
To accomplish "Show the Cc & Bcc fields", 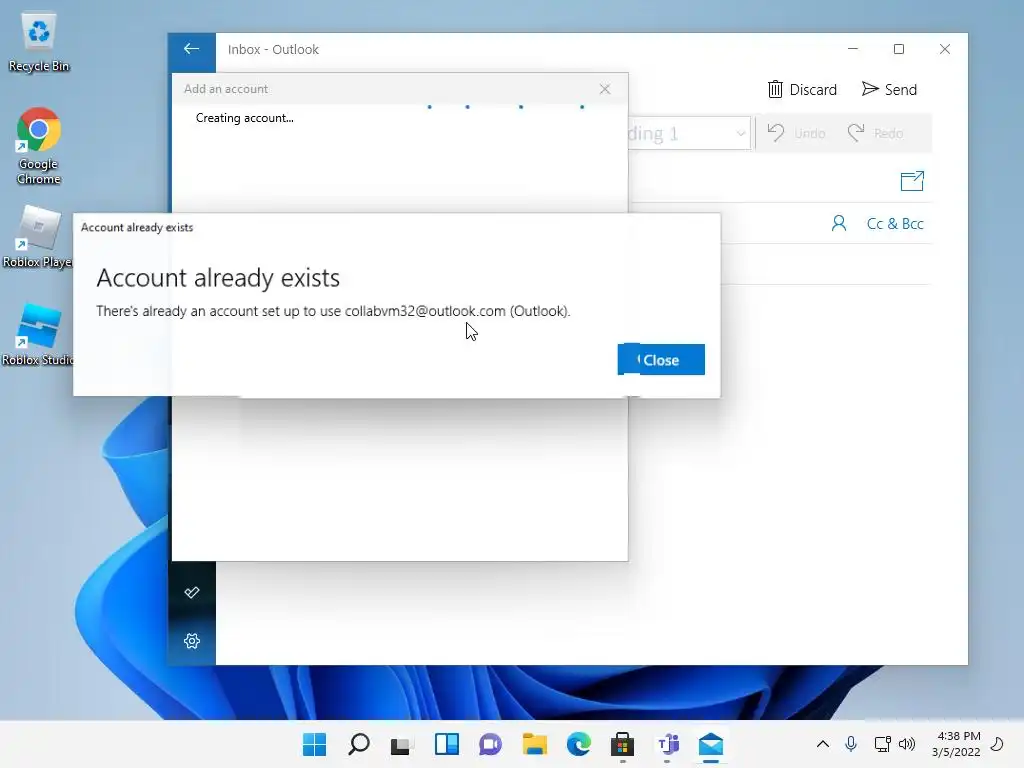I will 895,223.
